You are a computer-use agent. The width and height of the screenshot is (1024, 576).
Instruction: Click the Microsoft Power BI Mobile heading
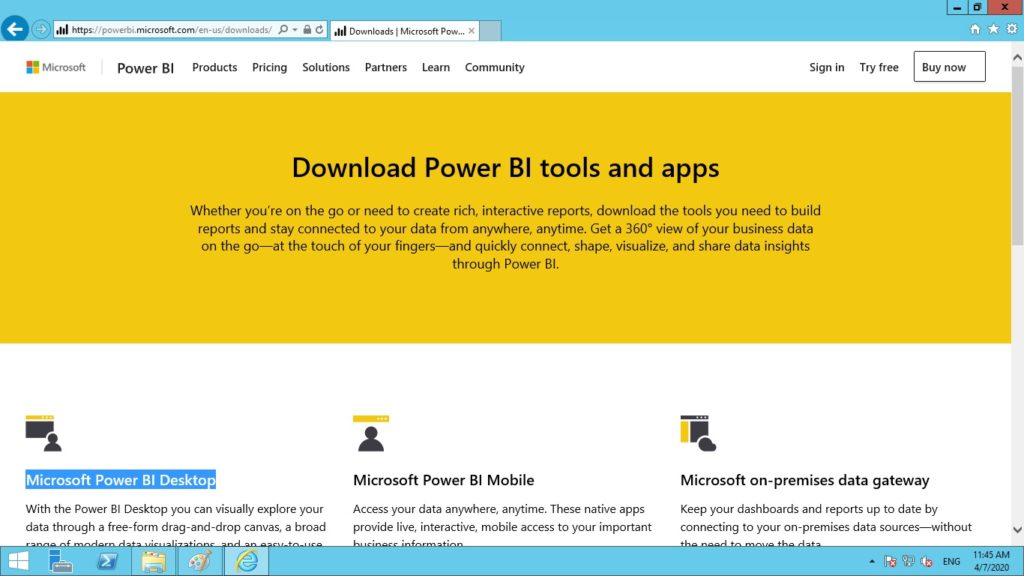tap(443, 480)
